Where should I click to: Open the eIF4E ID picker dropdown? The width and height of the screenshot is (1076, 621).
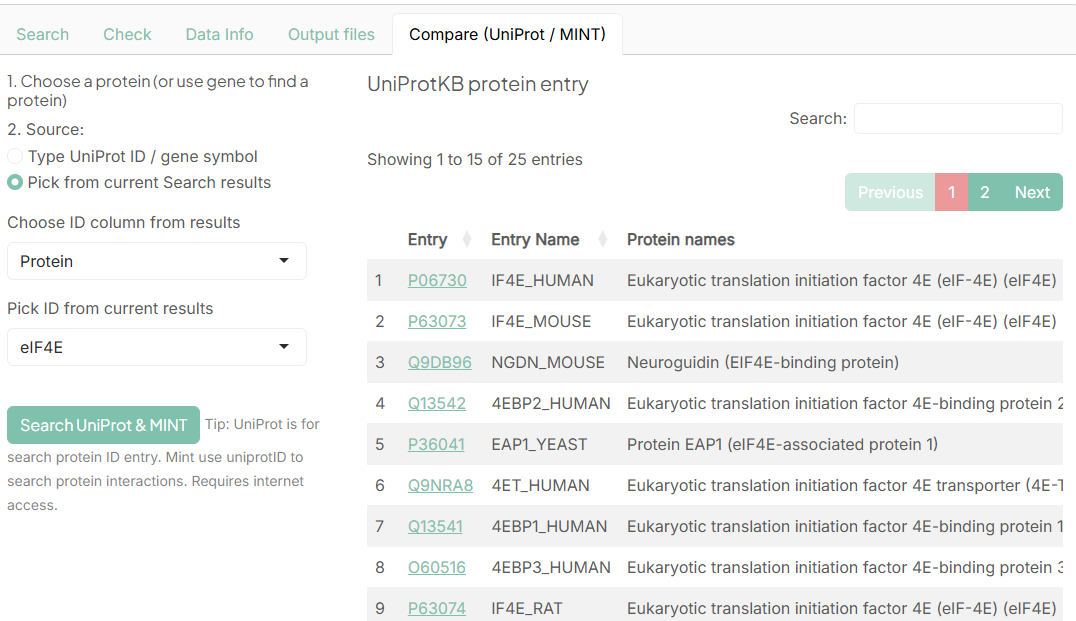tap(156, 347)
